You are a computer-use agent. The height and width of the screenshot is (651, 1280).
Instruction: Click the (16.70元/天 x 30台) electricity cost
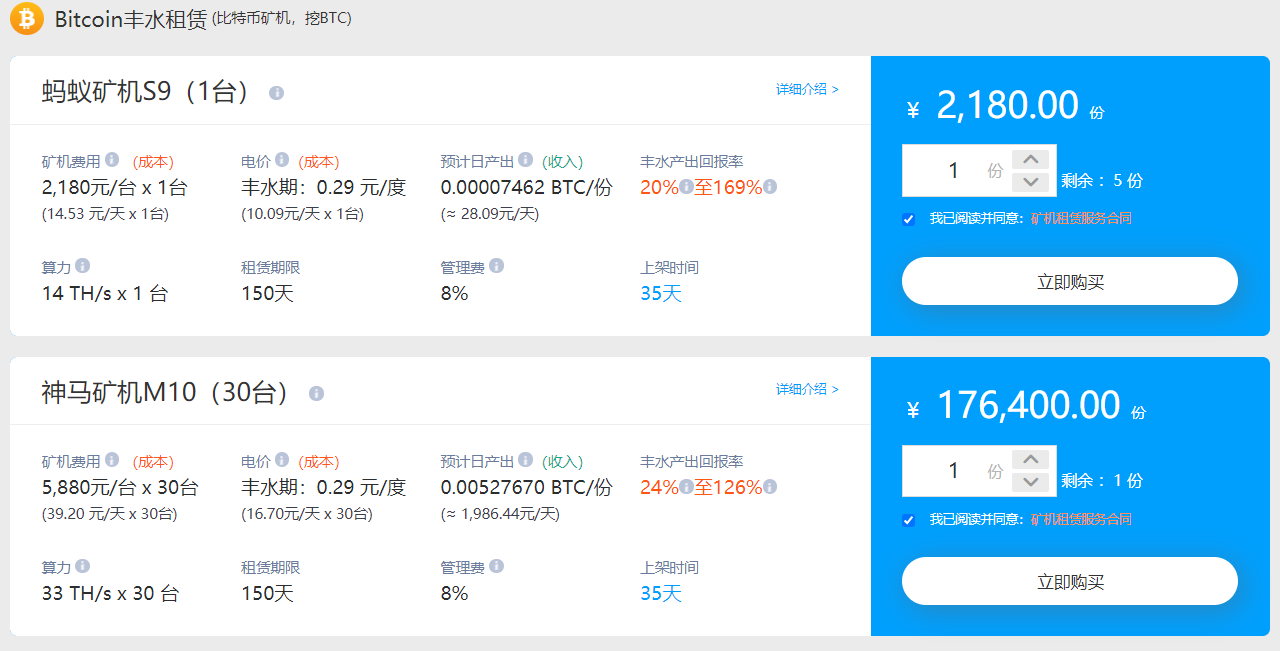tap(307, 514)
